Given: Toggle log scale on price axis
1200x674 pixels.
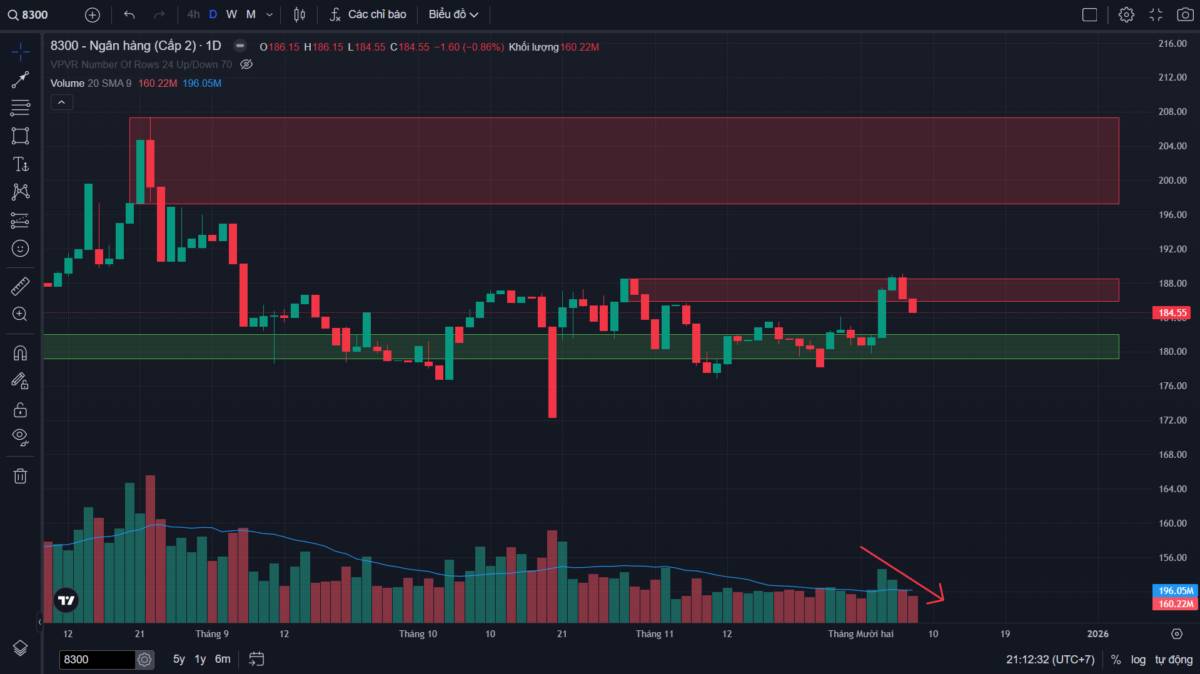Looking at the screenshot, I should pos(1138,659).
